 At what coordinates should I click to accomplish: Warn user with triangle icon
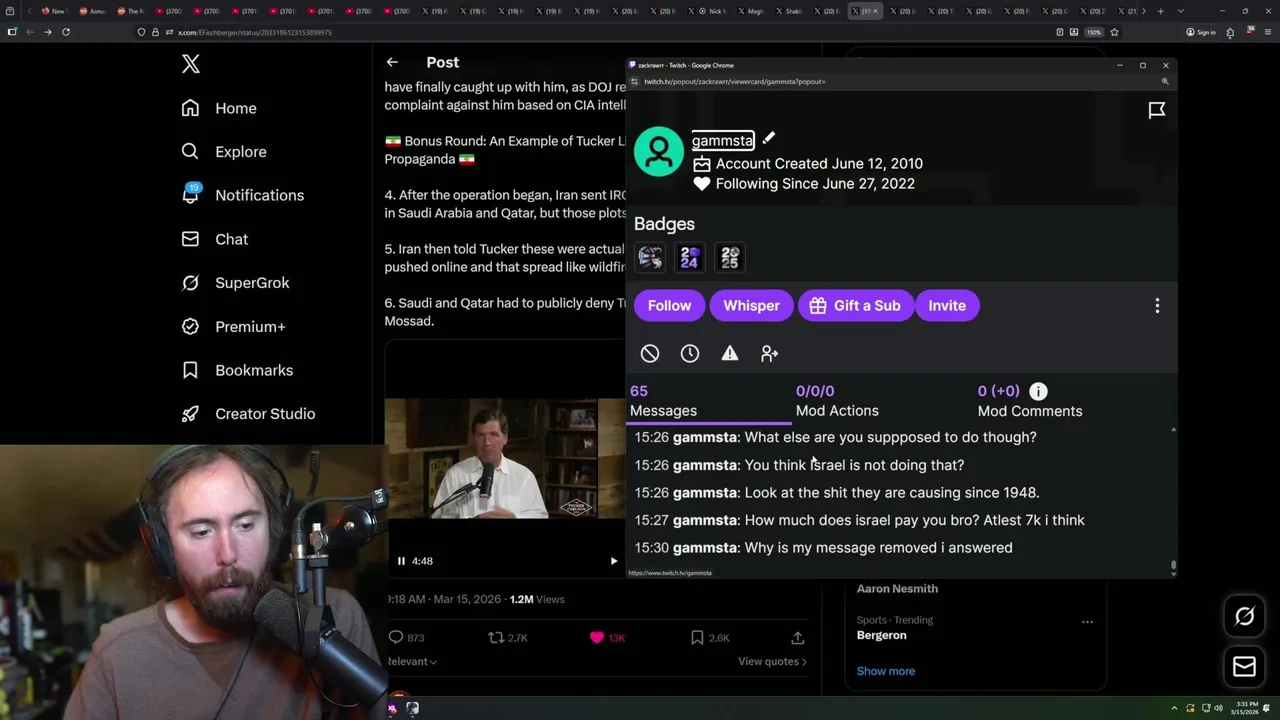click(x=730, y=353)
